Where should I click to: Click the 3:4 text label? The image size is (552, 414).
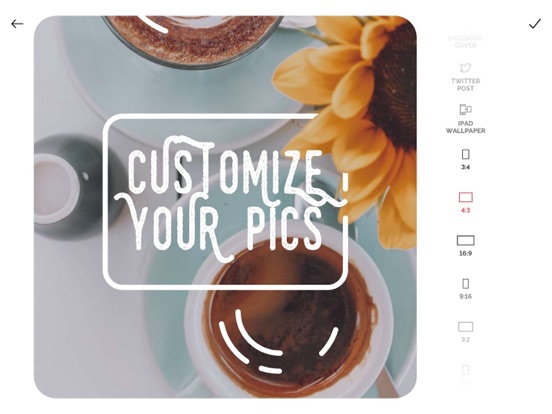(x=465, y=167)
